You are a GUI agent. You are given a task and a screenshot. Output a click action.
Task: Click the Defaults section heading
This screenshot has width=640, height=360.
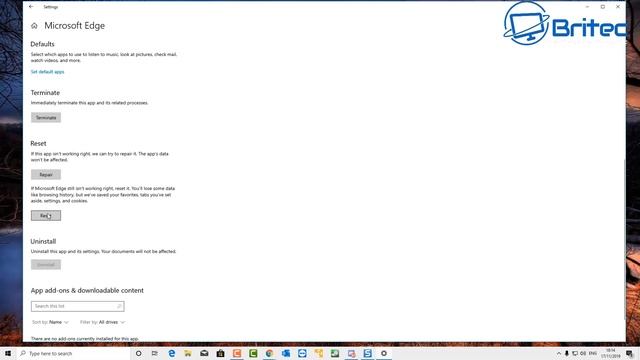42,44
